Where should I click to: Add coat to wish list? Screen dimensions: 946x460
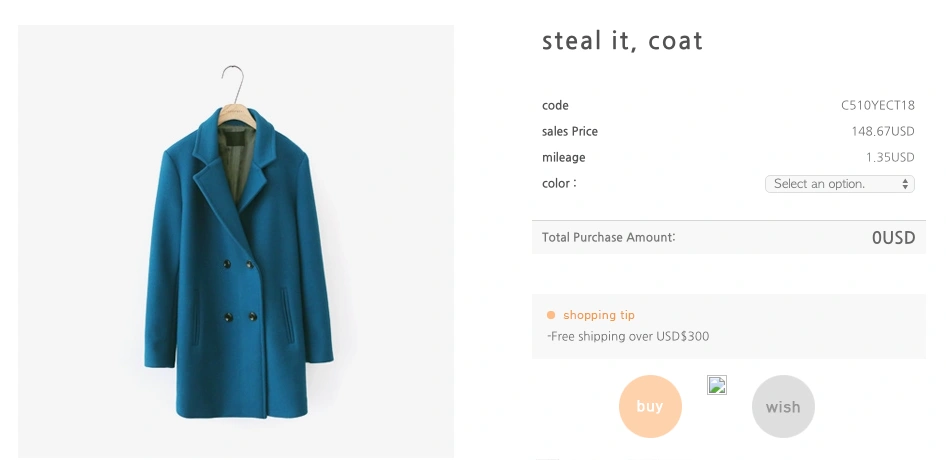783,407
